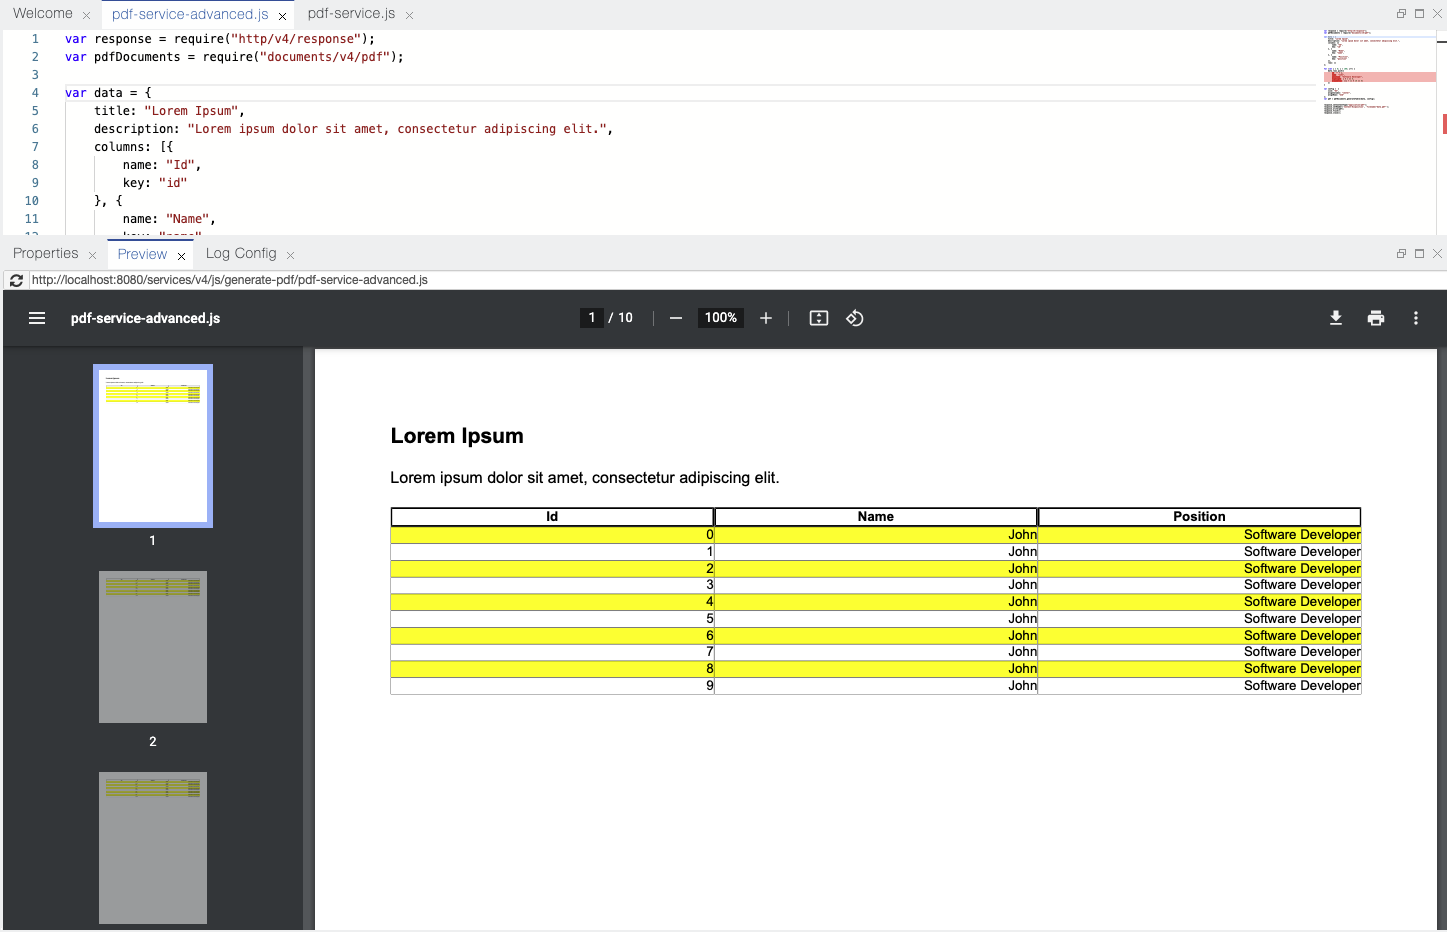The height and width of the screenshot is (932, 1447).
Task: Click the fit to page icon
Action: pos(819,318)
